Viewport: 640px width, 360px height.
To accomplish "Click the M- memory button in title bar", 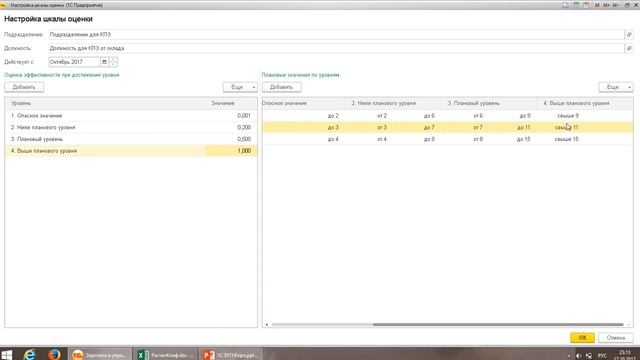I will tap(616, 5).
